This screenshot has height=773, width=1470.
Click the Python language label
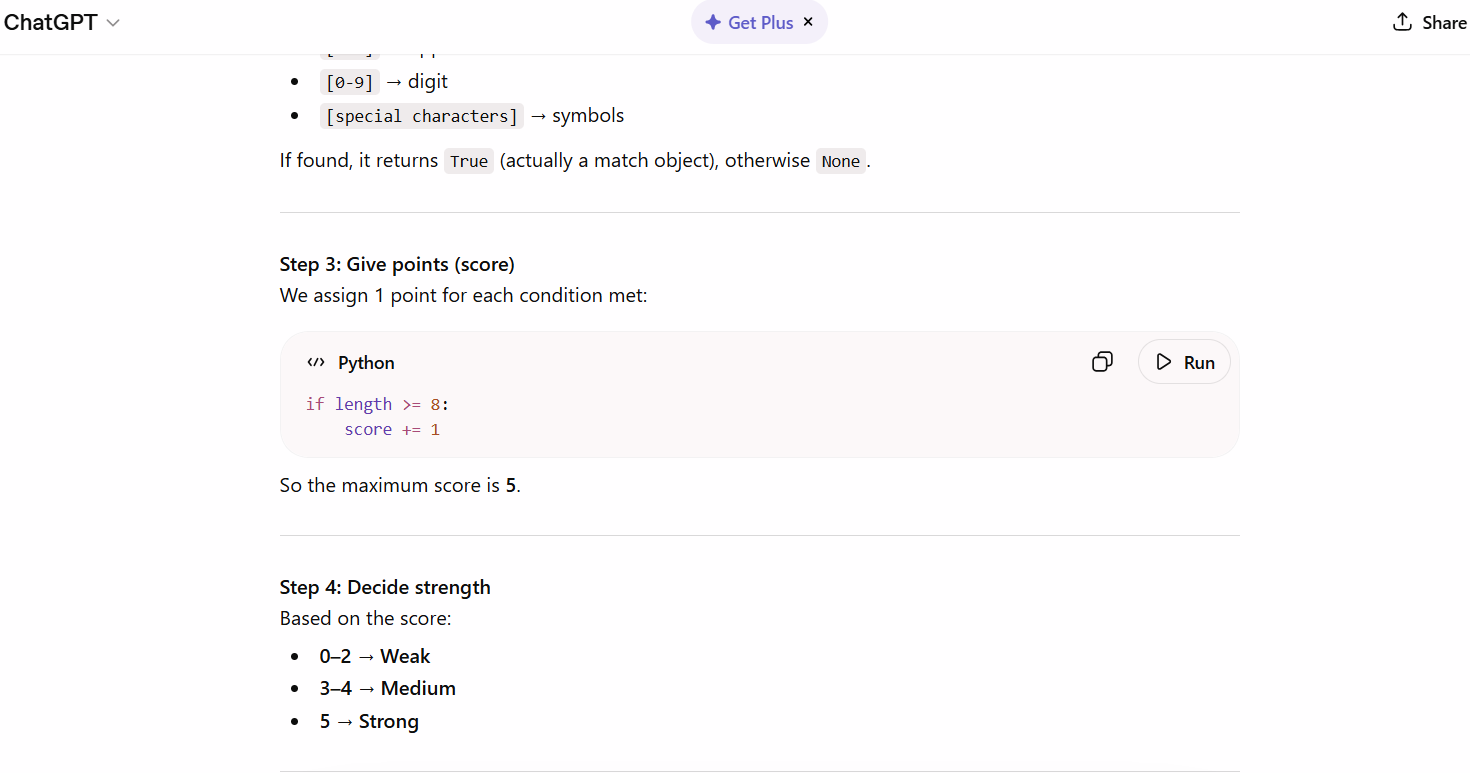click(366, 363)
